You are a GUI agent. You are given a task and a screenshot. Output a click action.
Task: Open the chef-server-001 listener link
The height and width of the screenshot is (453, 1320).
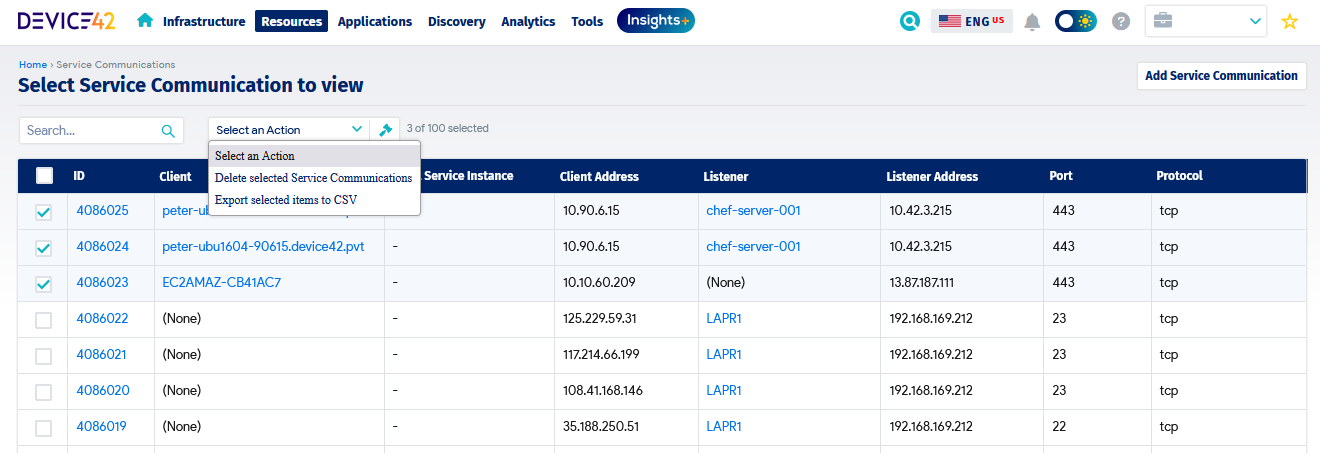[x=753, y=211]
